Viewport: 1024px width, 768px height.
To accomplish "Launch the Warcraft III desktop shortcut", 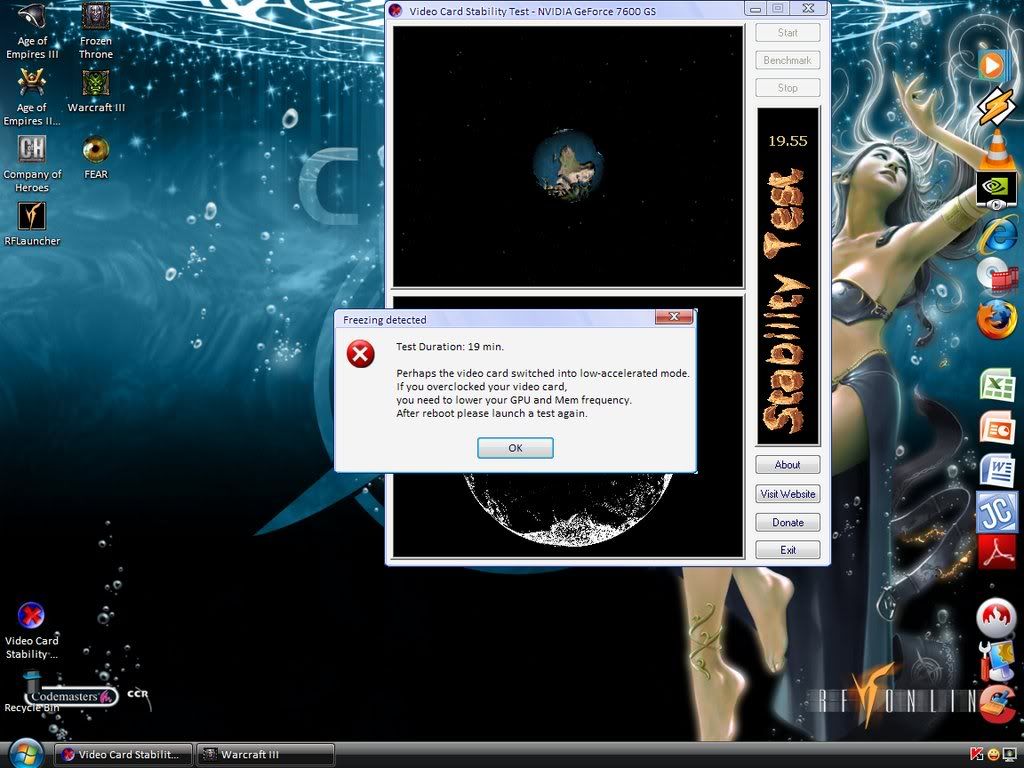I will pos(96,90).
